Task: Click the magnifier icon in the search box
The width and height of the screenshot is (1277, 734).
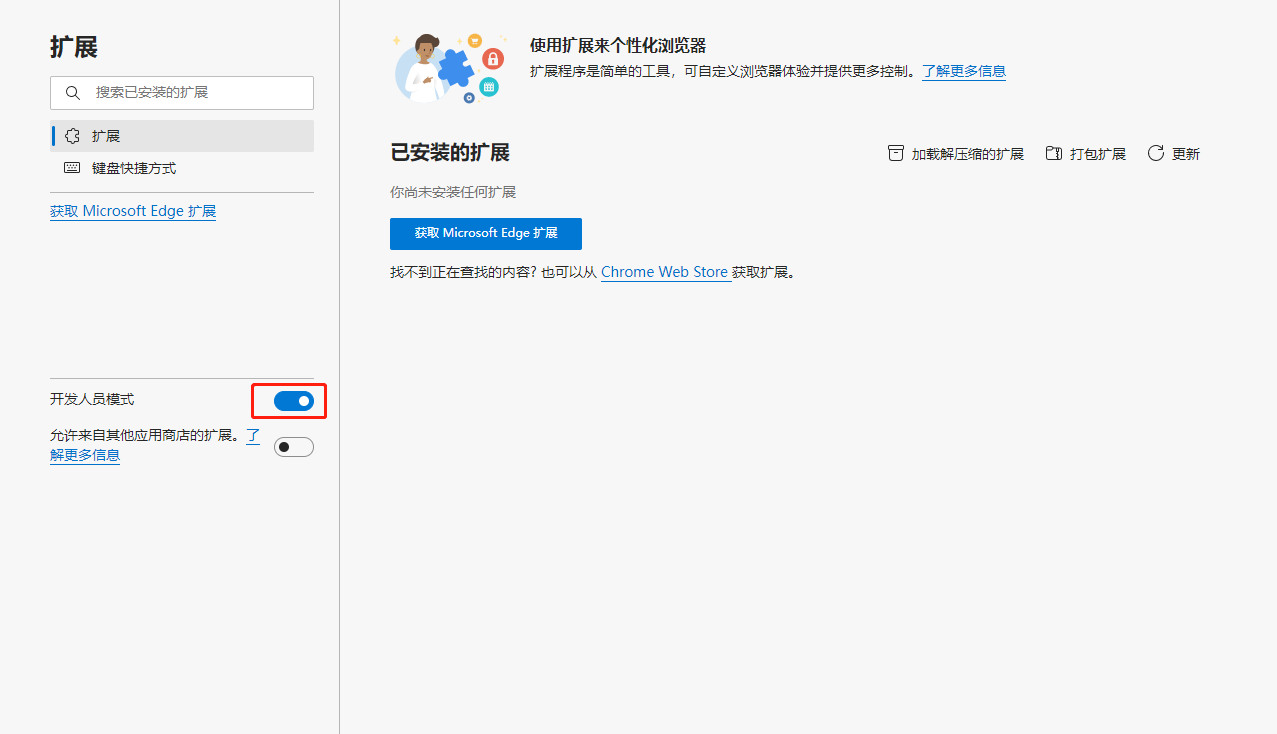Action: (72, 93)
